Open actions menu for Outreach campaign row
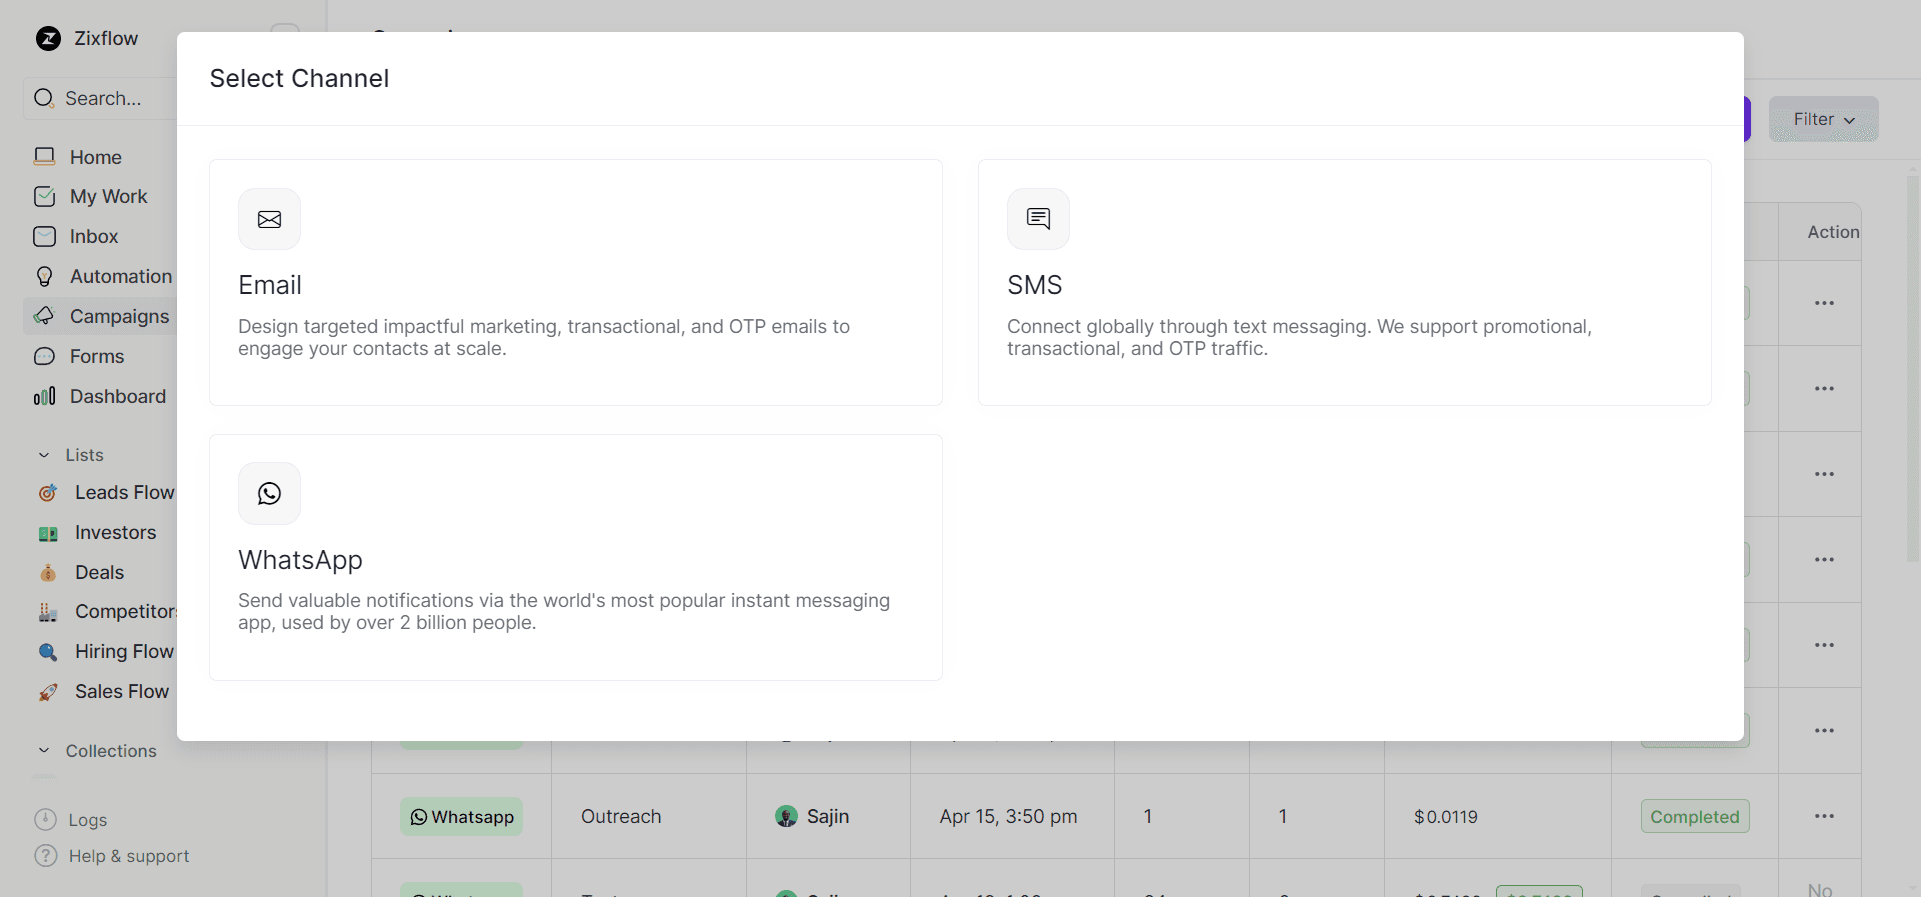 [x=1824, y=816]
